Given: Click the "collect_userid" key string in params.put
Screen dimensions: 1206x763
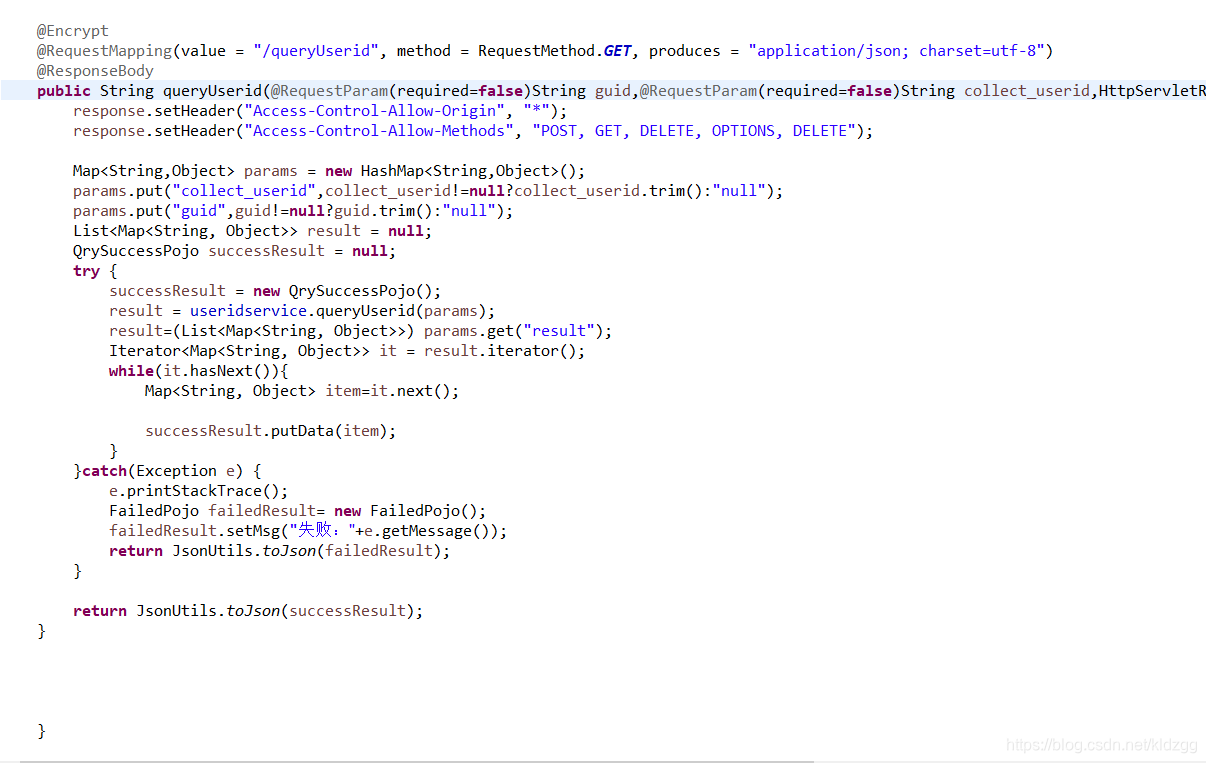Looking at the screenshot, I should pos(244,191).
